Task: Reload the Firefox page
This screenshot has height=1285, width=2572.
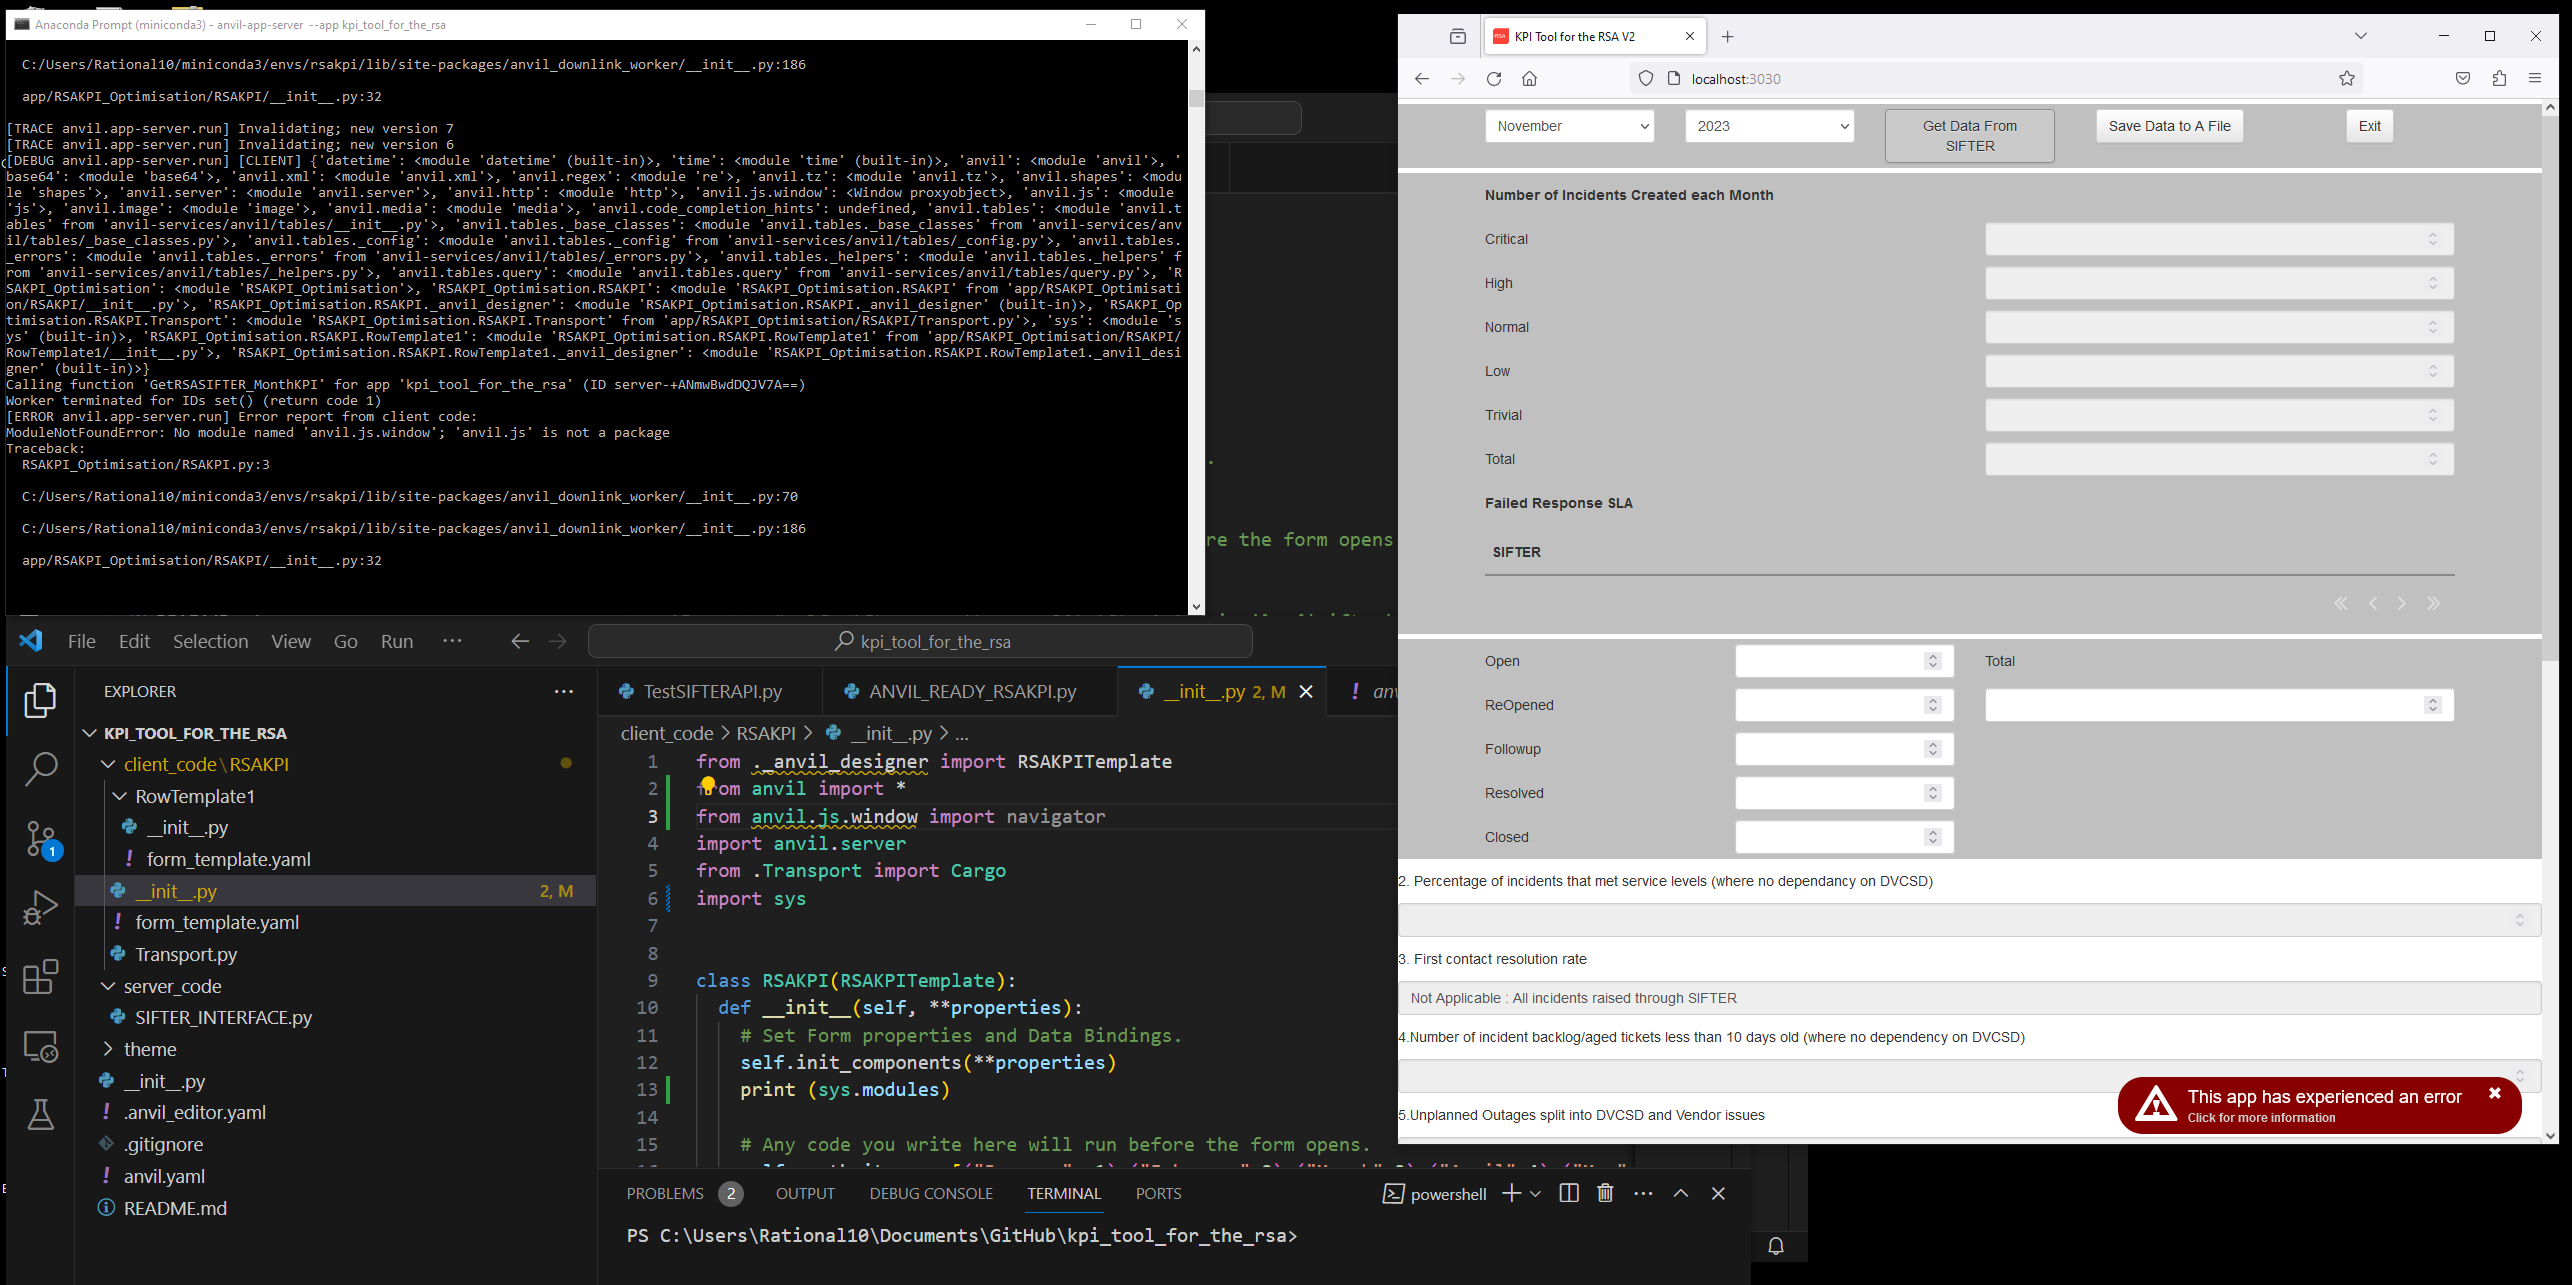Action: (1494, 79)
